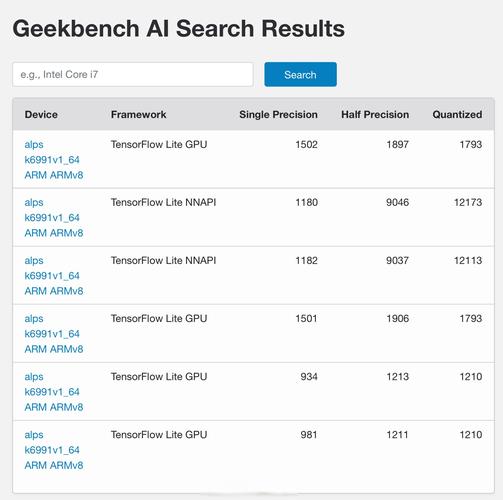Open the alps device link scoring 1180
Image resolution: width=503 pixels, height=500 pixels.
[54, 217]
